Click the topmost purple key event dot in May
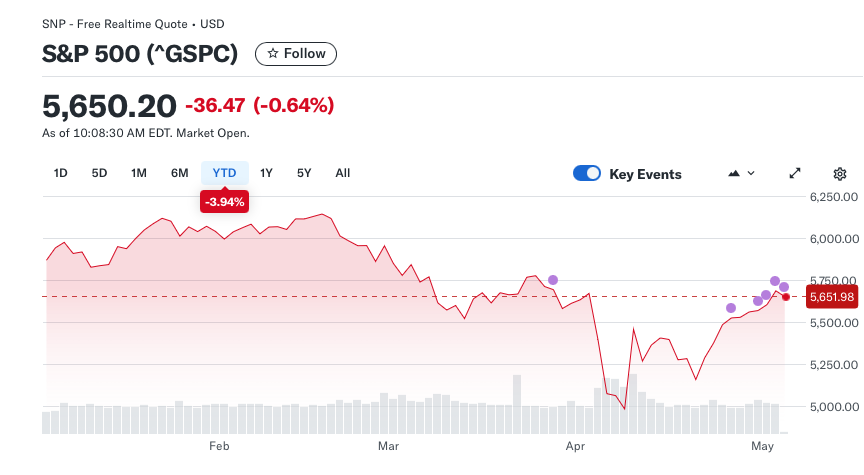This screenshot has width=864, height=475. click(775, 281)
